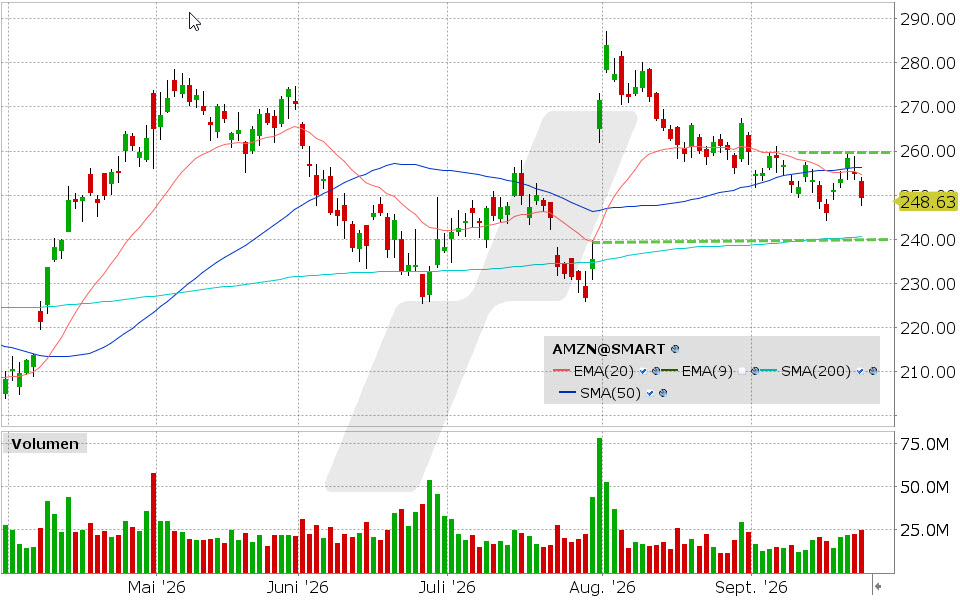Screen dimensions: 960x600
Task: Select the tallest green volume bar in August
Action: pyautogui.click(x=599, y=506)
